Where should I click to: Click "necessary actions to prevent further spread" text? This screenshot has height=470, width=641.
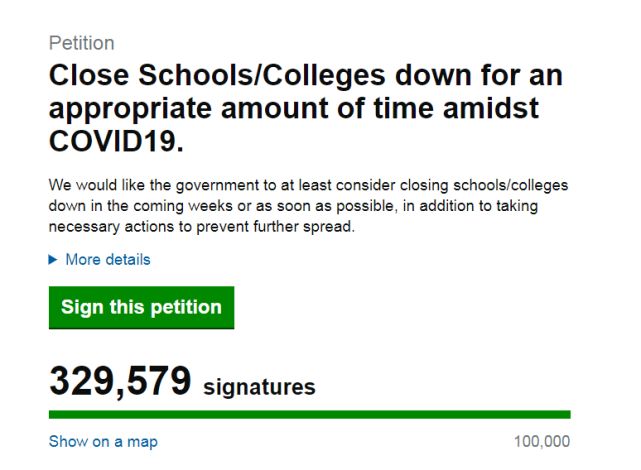click(x=202, y=227)
